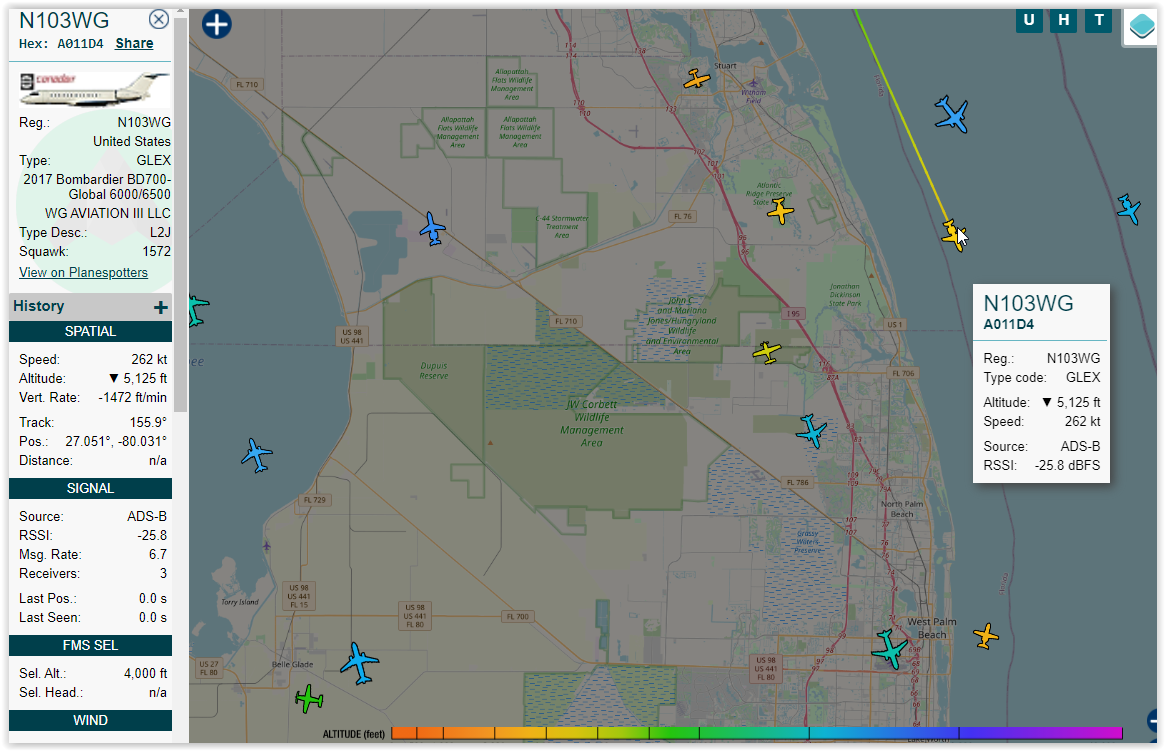
Task: Open the map layers switcher
Action: 1141,26
